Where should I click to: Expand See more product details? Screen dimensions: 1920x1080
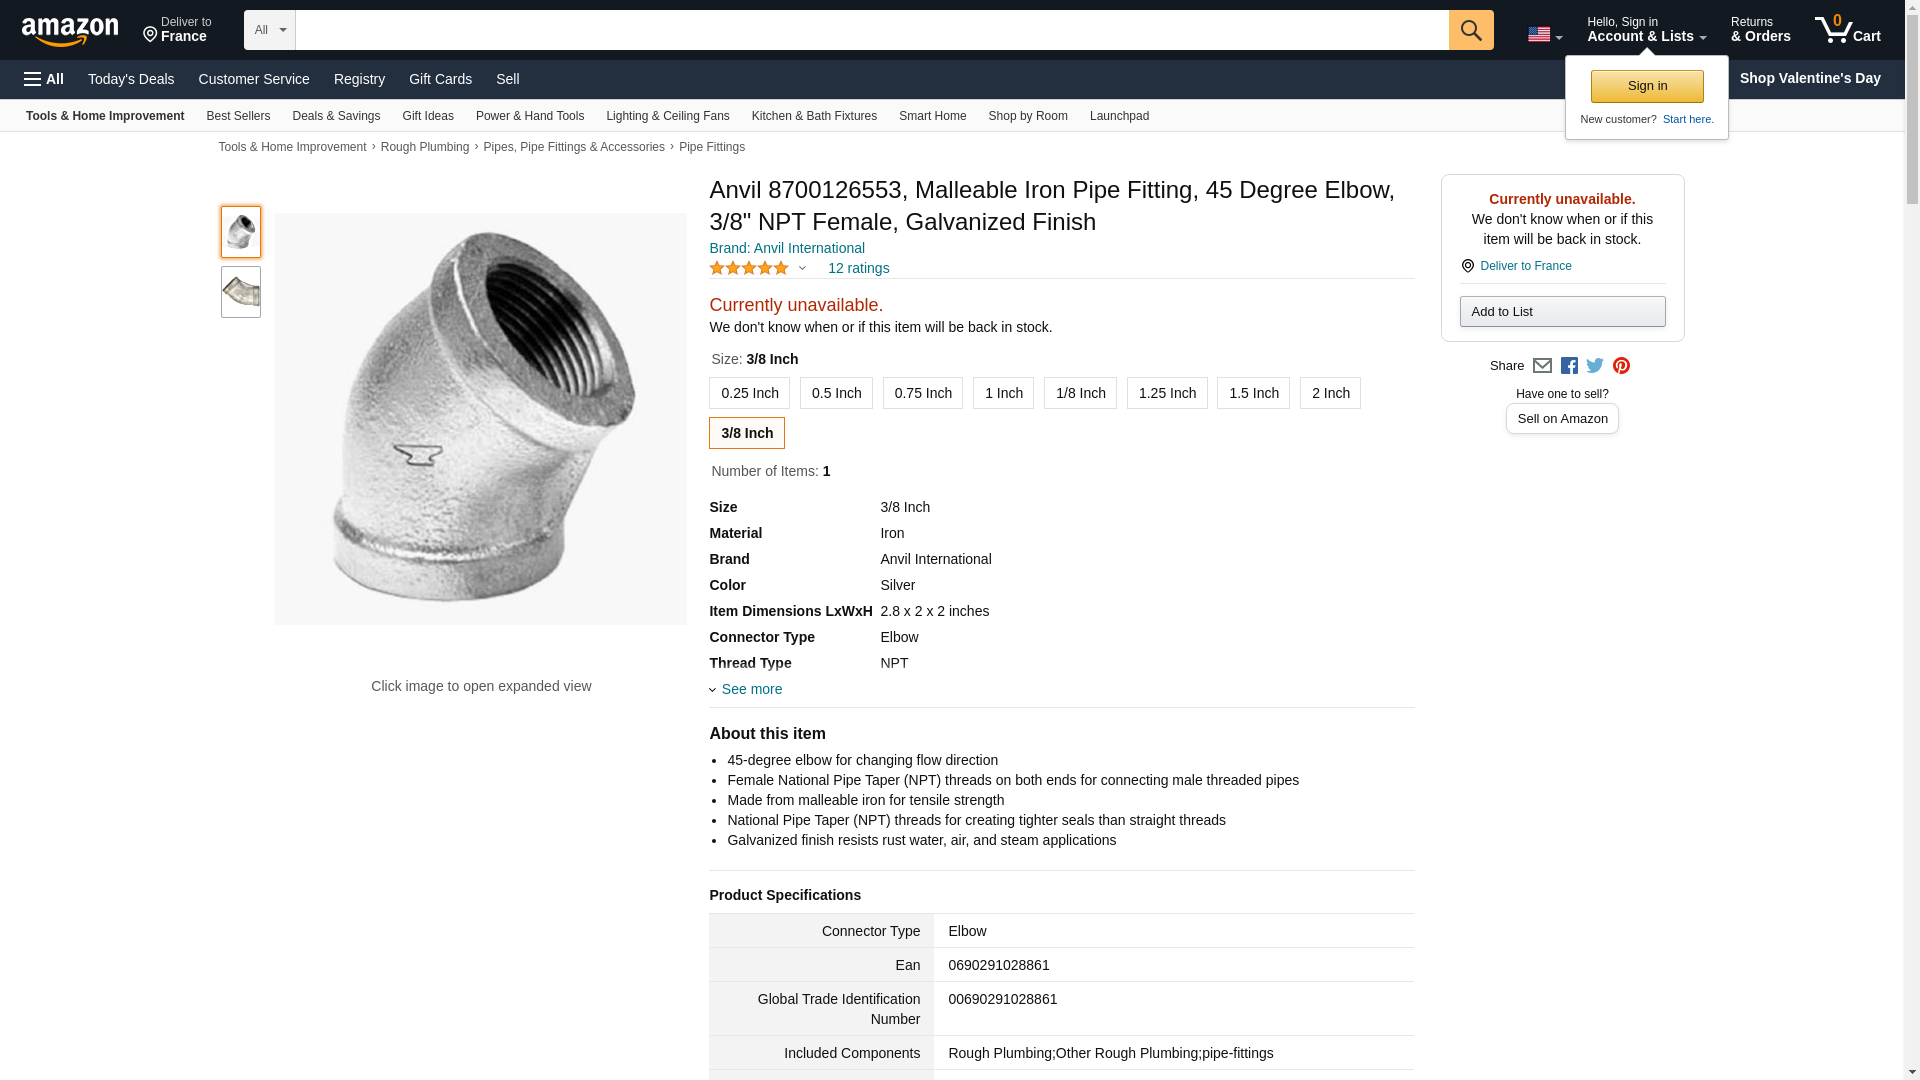click(x=751, y=689)
